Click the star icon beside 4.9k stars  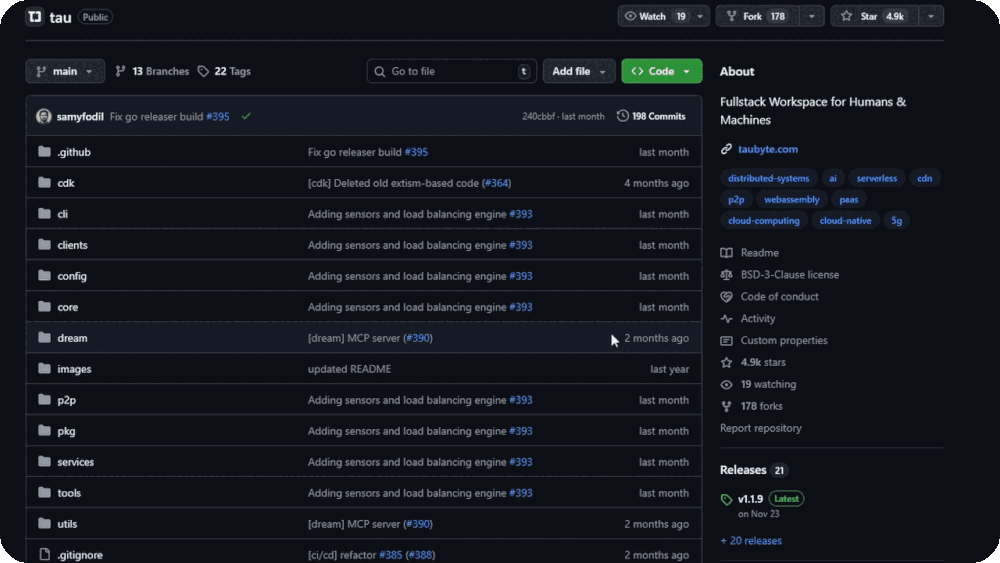726,362
